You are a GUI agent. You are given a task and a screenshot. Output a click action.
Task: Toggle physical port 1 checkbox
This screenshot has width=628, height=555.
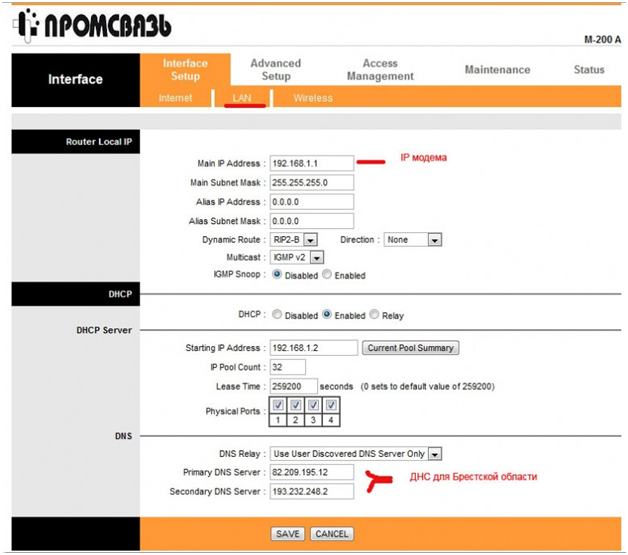coord(279,406)
